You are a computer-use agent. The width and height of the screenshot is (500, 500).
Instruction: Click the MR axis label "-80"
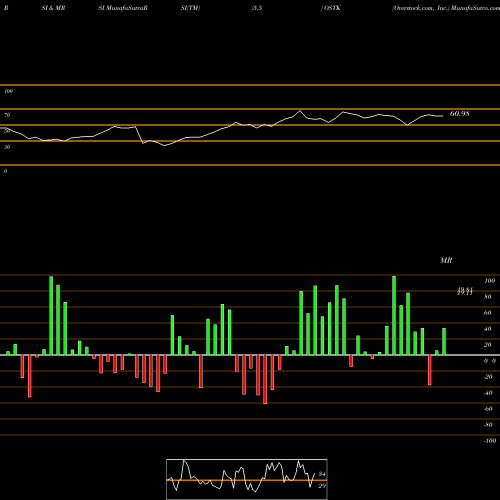[x=488, y=425]
